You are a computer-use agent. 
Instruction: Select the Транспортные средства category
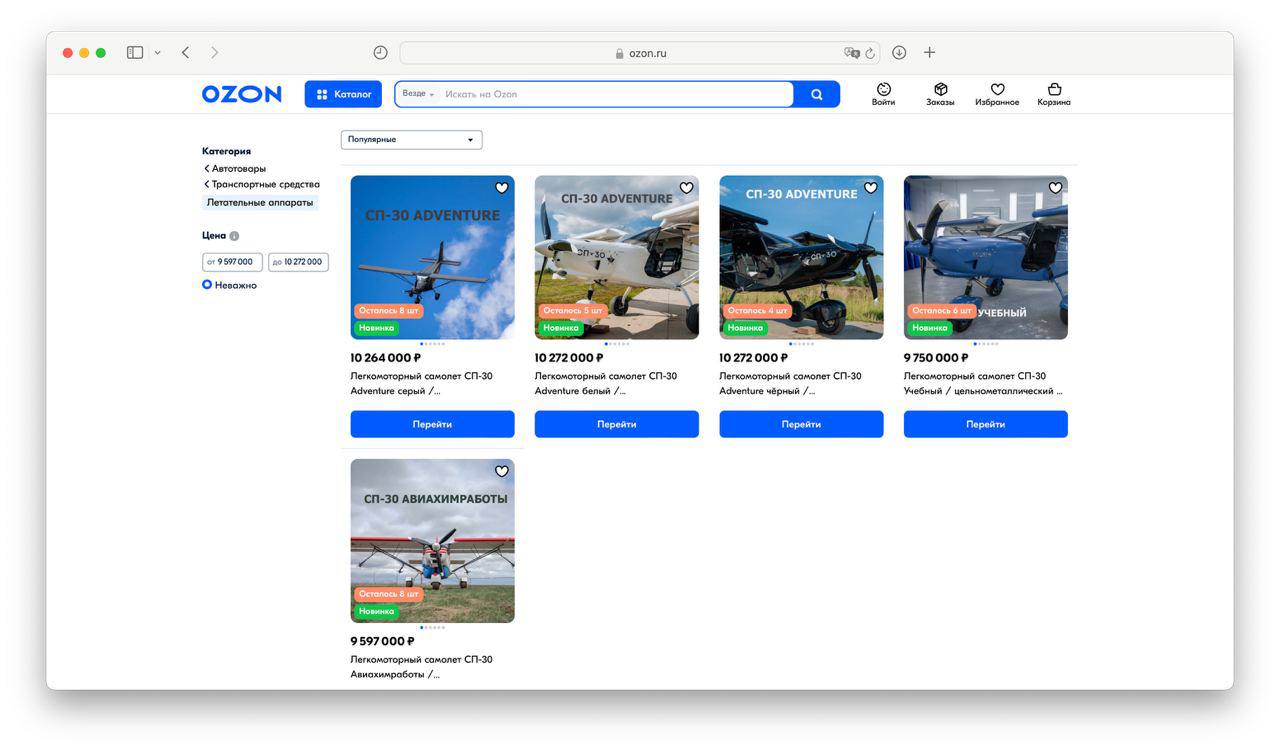(265, 185)
